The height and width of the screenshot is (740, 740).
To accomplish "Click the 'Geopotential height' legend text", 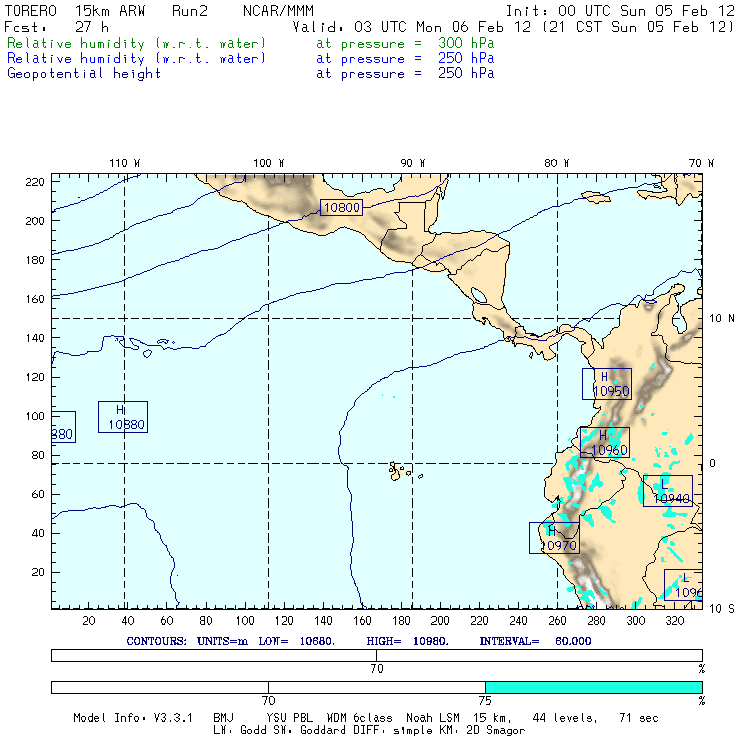I will [84, 74].
